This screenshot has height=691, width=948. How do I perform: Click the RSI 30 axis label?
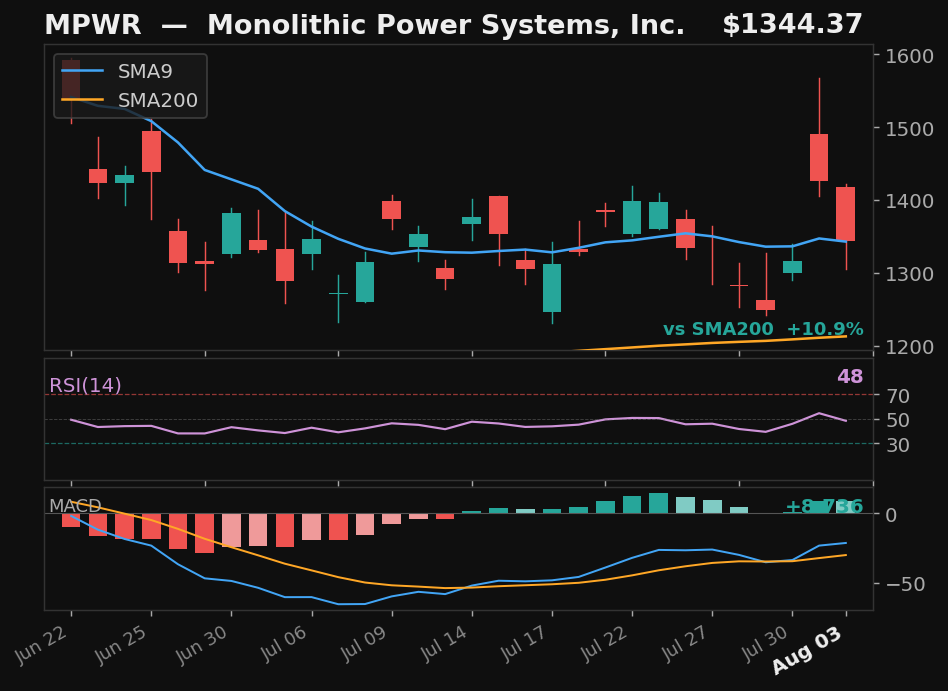point(898,445)
